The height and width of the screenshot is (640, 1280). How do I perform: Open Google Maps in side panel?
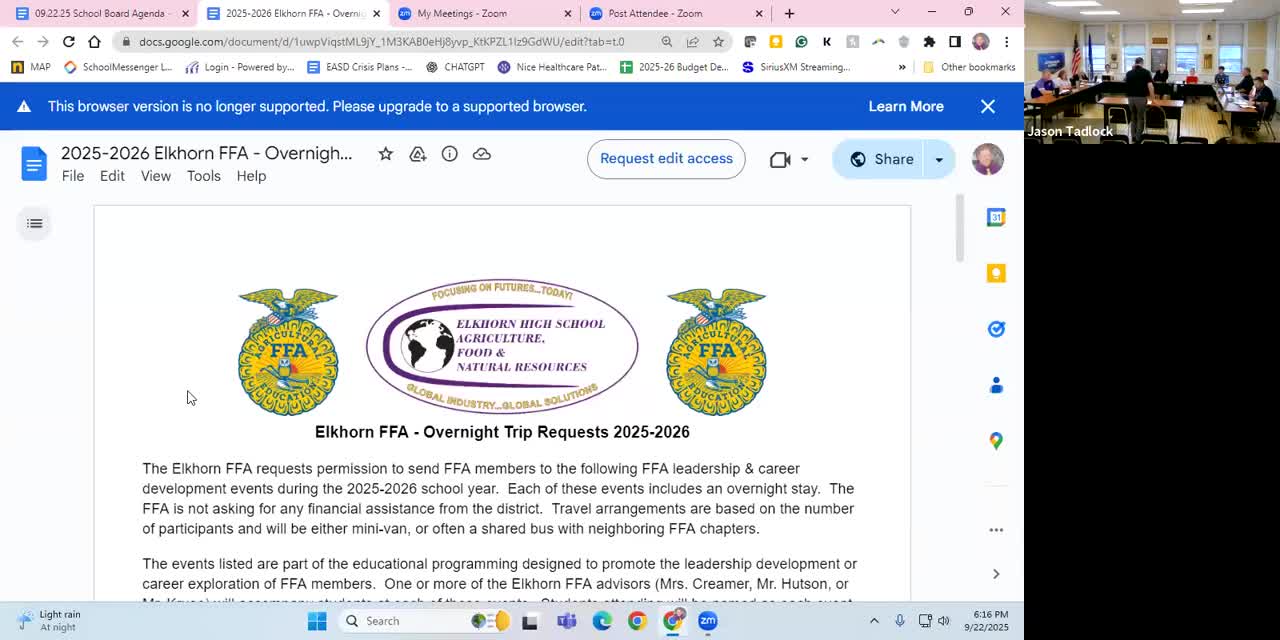pyautogui.click(x=996, y=441)
